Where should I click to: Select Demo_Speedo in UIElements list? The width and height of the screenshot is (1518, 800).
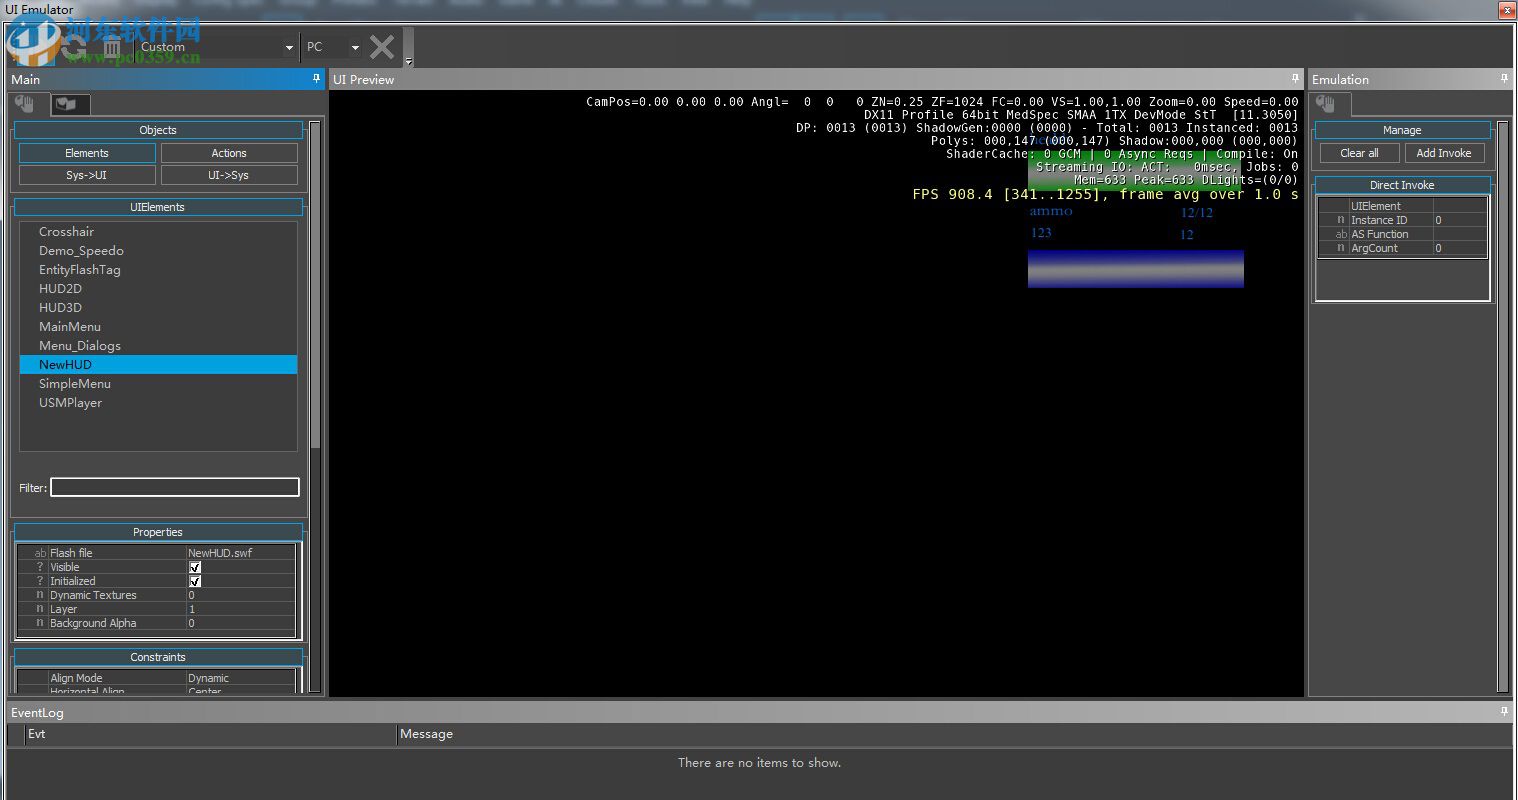pos(158,251)
